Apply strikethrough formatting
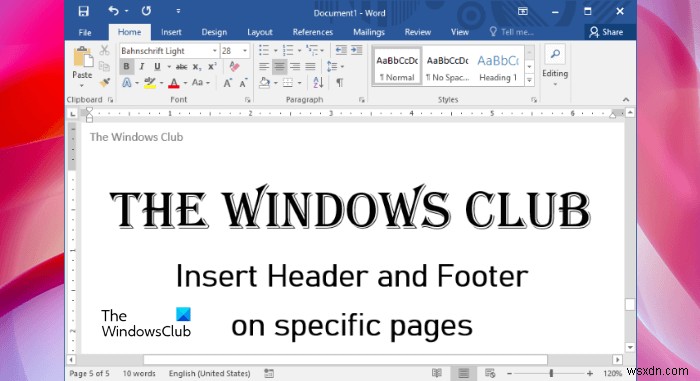 coord(181,67)
